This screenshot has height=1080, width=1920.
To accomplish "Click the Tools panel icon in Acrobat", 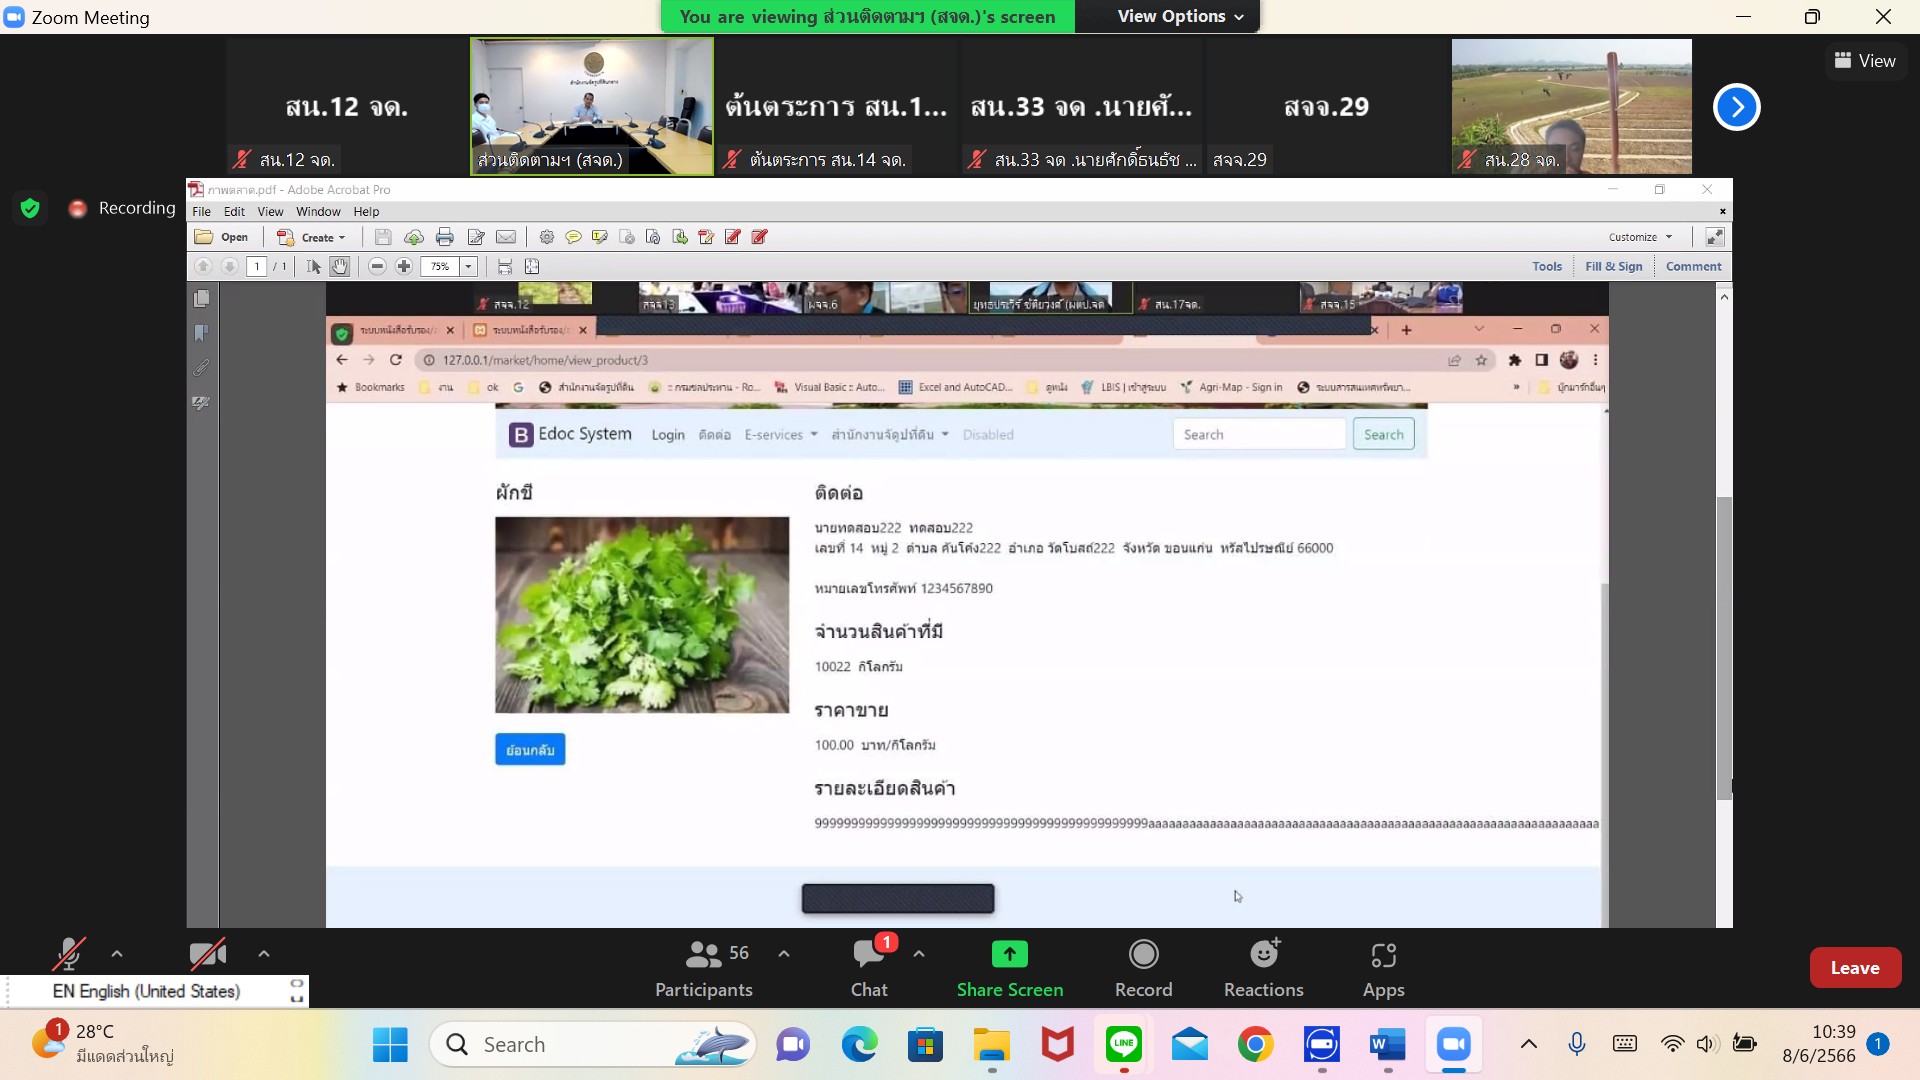I will [1547, 265].
